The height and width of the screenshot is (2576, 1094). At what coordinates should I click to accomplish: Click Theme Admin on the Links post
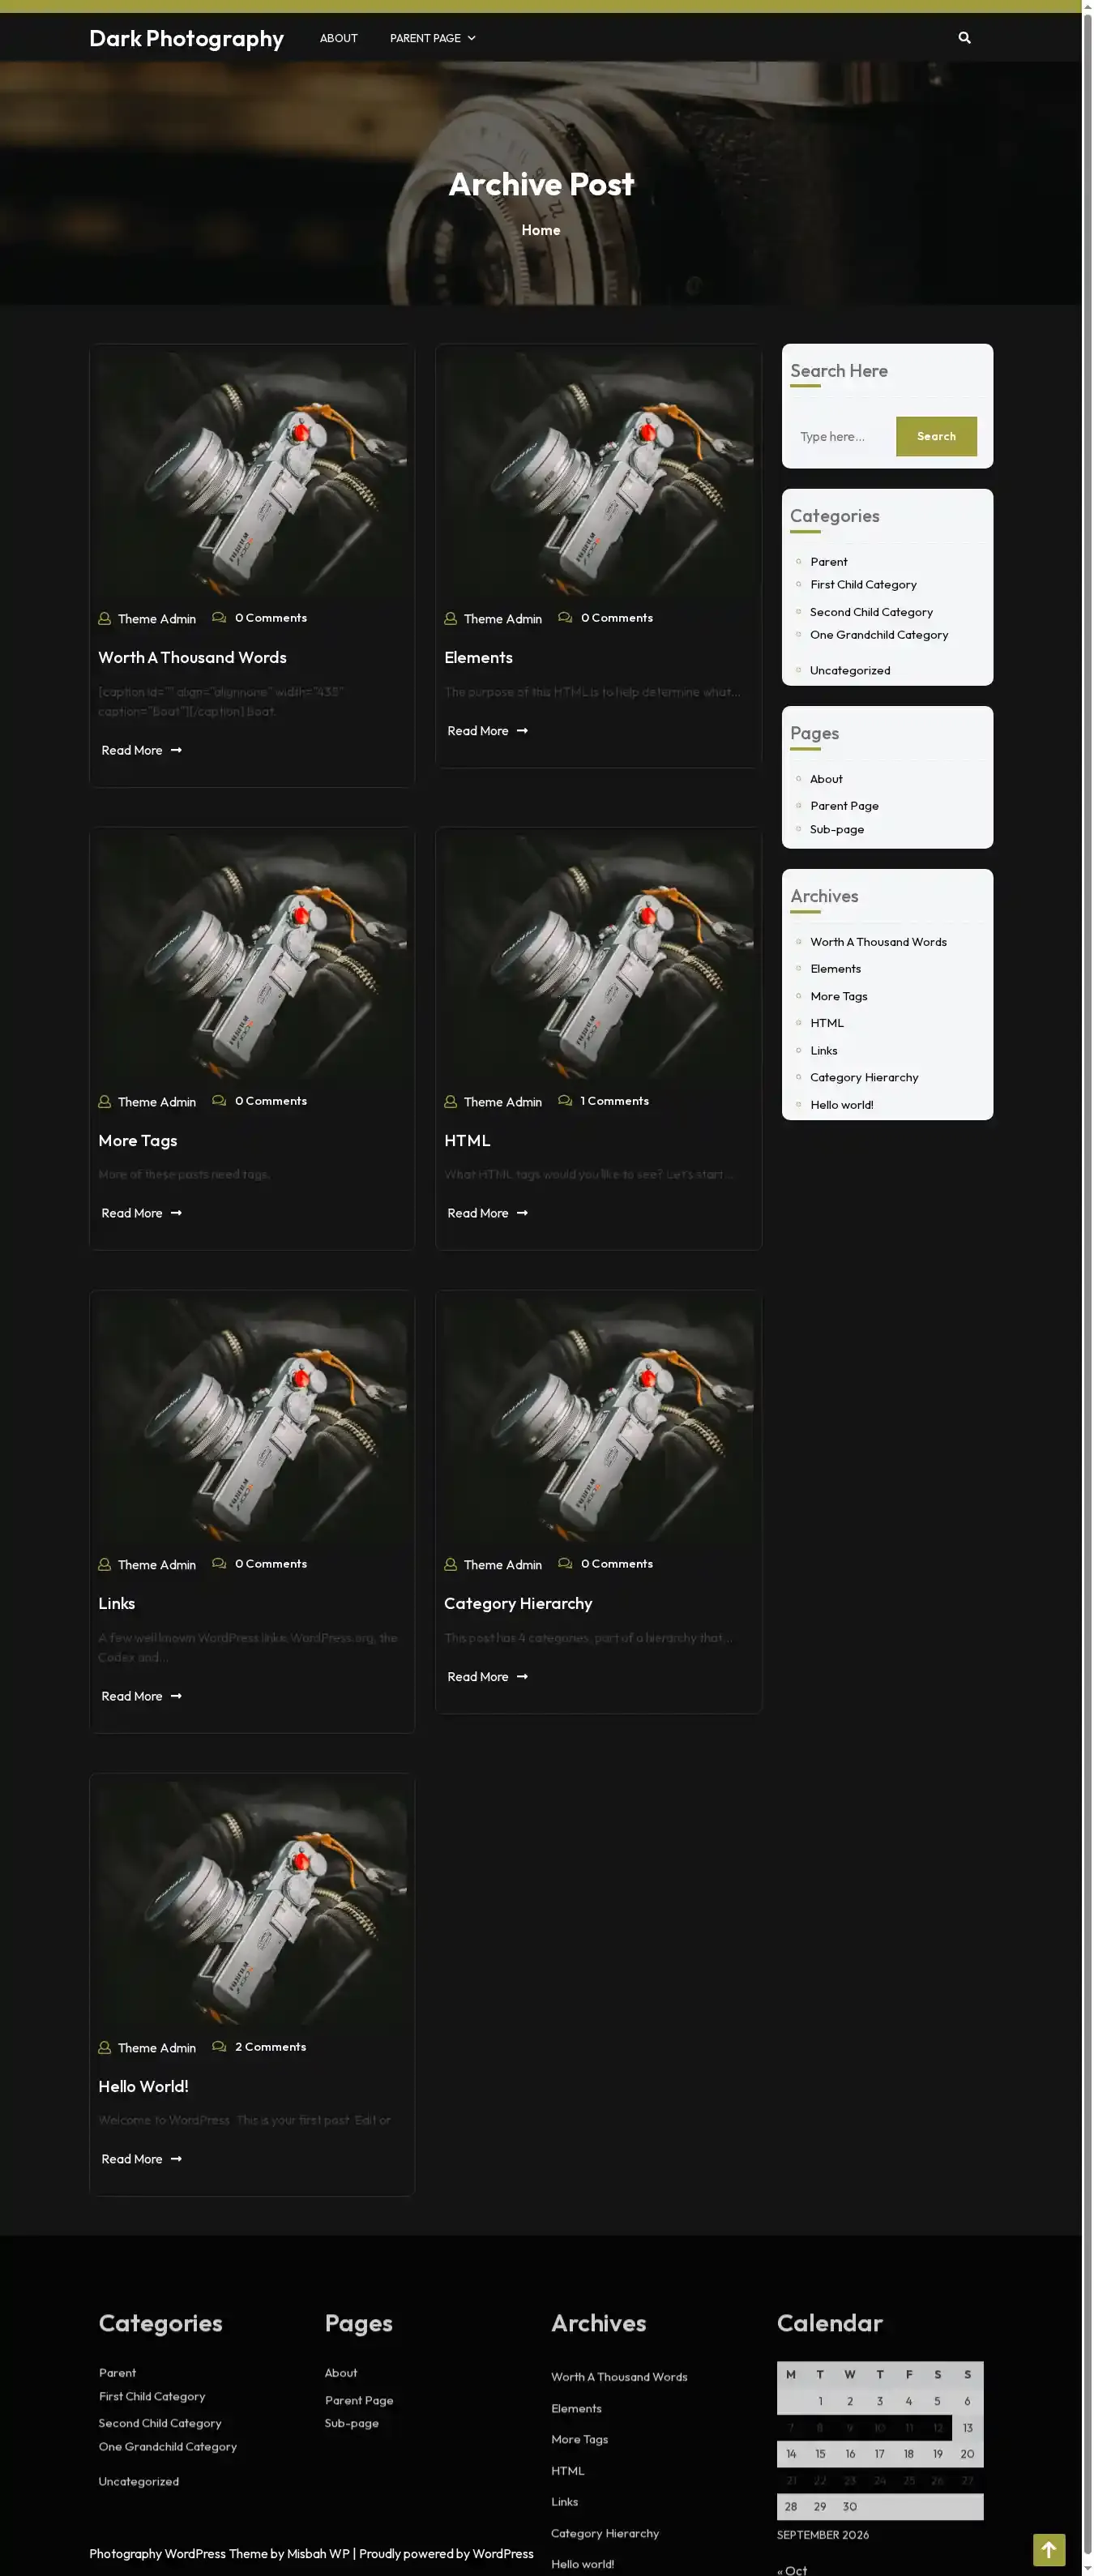coord(157,1565)
